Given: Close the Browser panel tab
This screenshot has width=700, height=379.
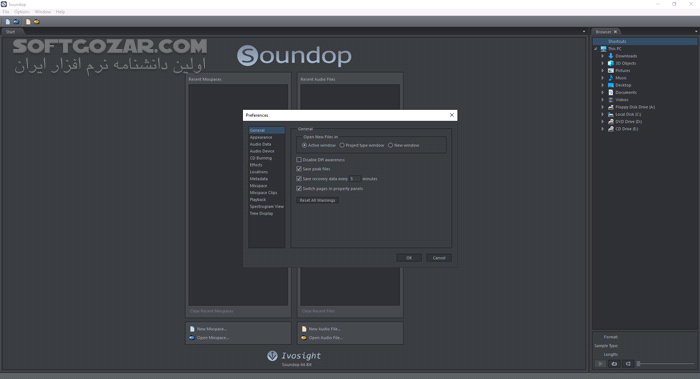Looking at the screenshot, I should click(615, 32).
